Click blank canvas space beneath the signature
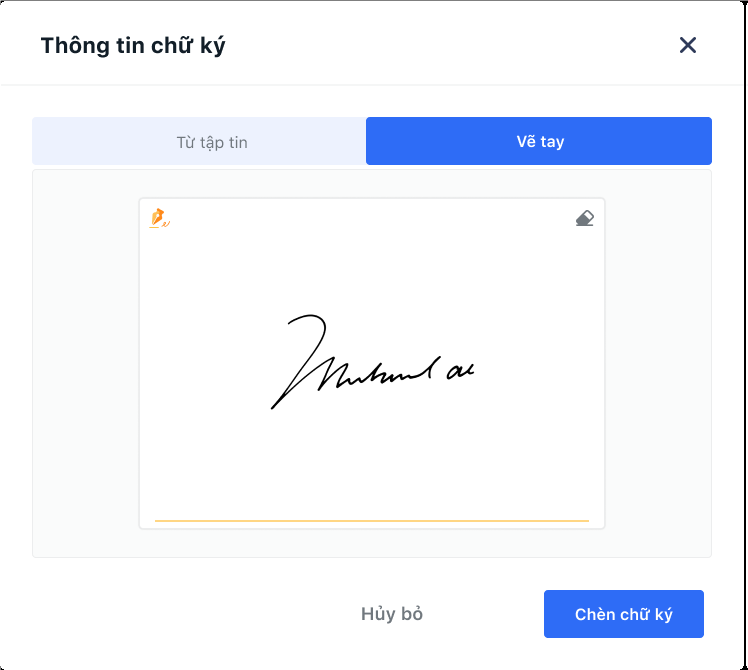The width and height of the screenshot is (748, 670). point(372,463)
